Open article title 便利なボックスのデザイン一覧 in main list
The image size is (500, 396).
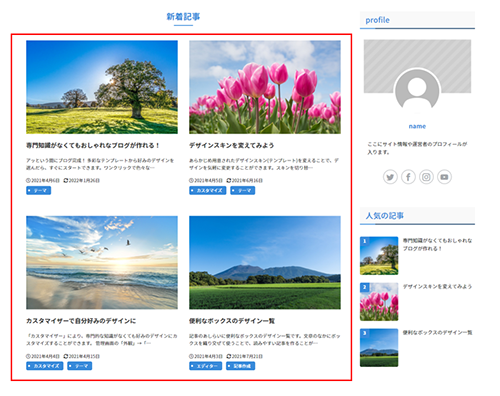coord(232,321)
